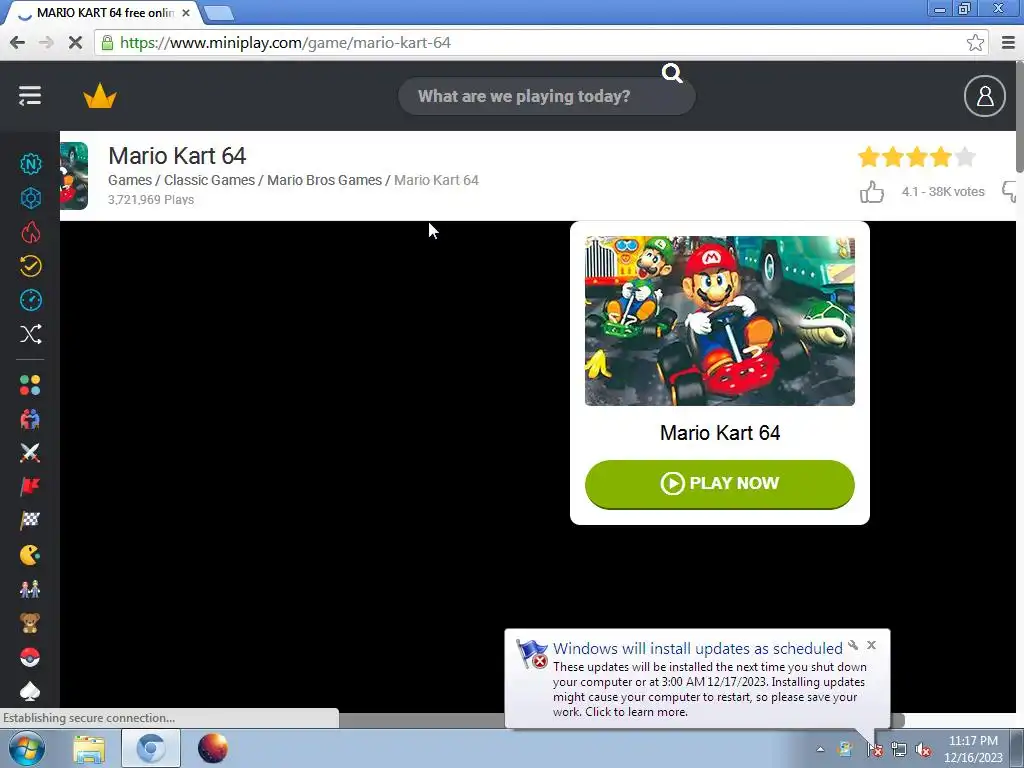Open the Classic Games breadcrumb link
Viewport: 1024px width, 768px height.
(210, 180)
